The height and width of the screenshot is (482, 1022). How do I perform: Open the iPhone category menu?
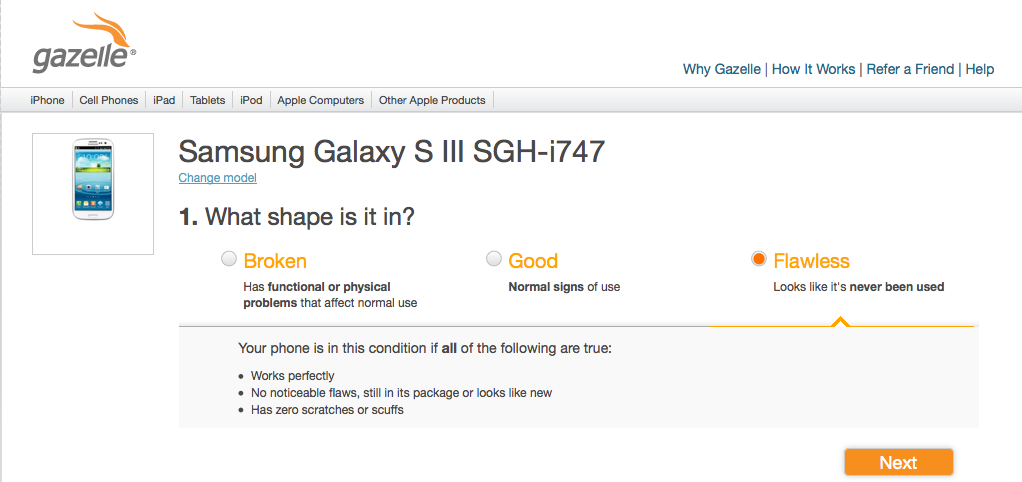(x=48, y=100)
